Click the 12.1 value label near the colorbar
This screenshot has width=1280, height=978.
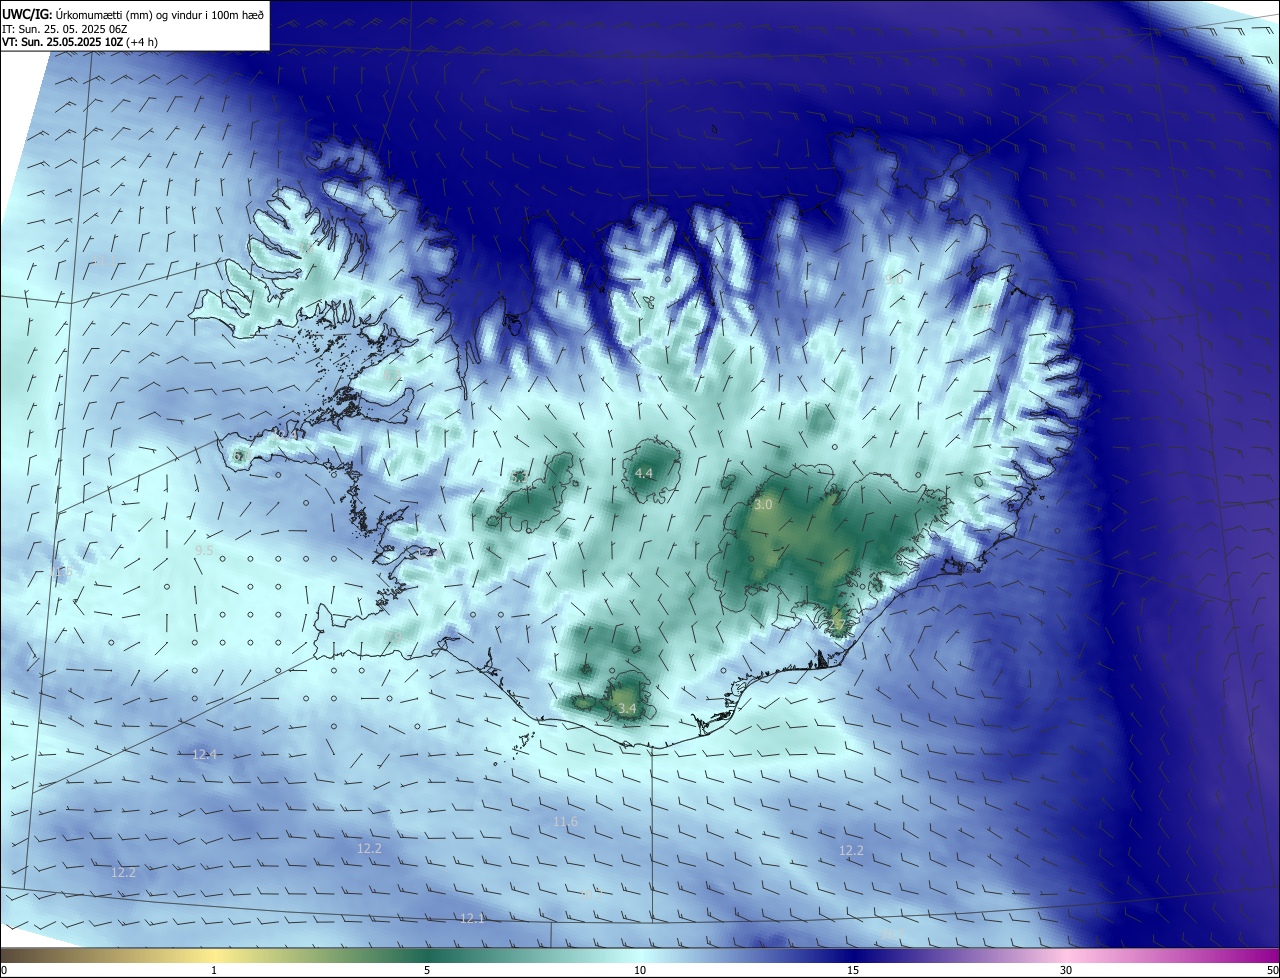pos(472,918)
